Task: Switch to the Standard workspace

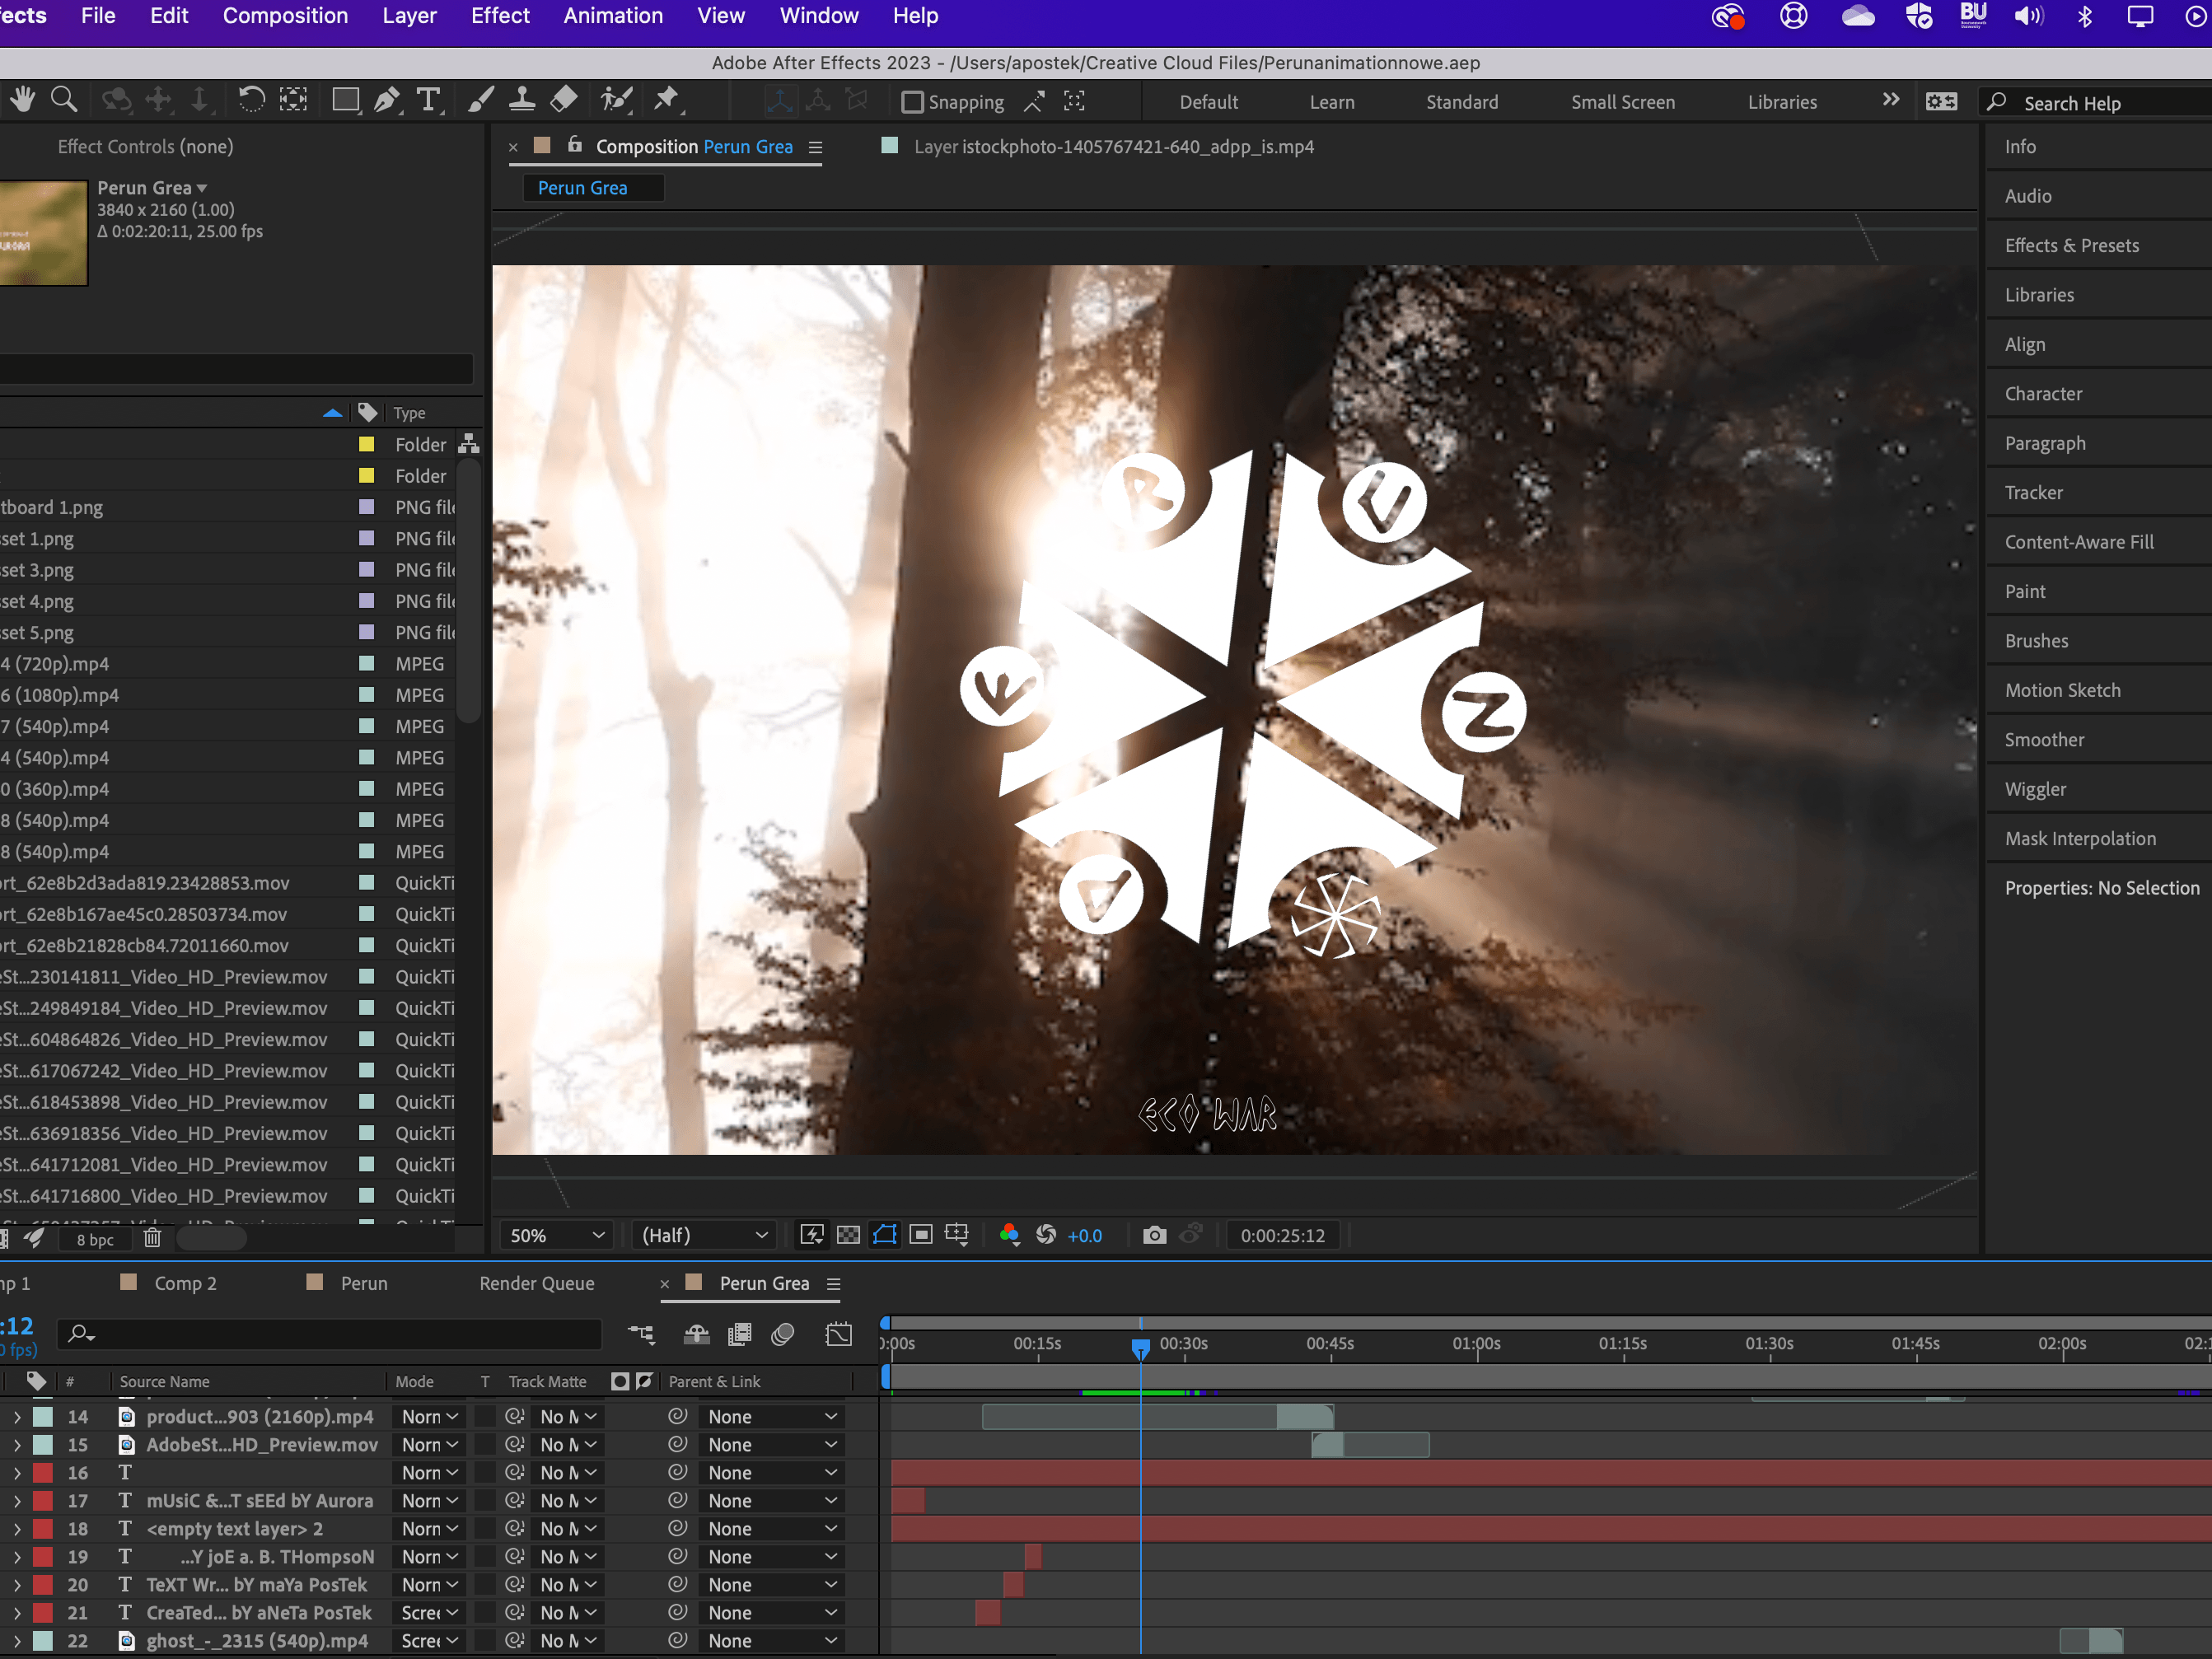Action: pyautogui.click(x=1462, y=102)
